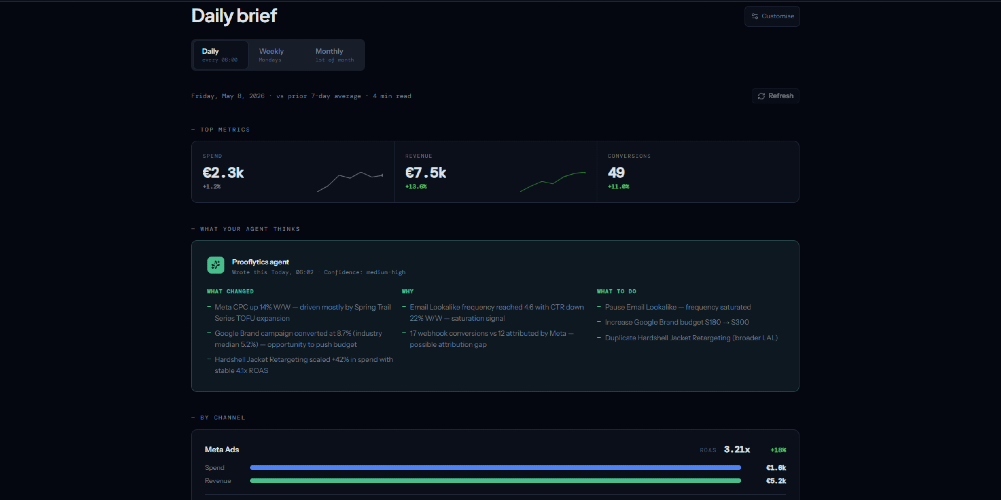Select the Revenue value €7.5k

pos(426,172)
